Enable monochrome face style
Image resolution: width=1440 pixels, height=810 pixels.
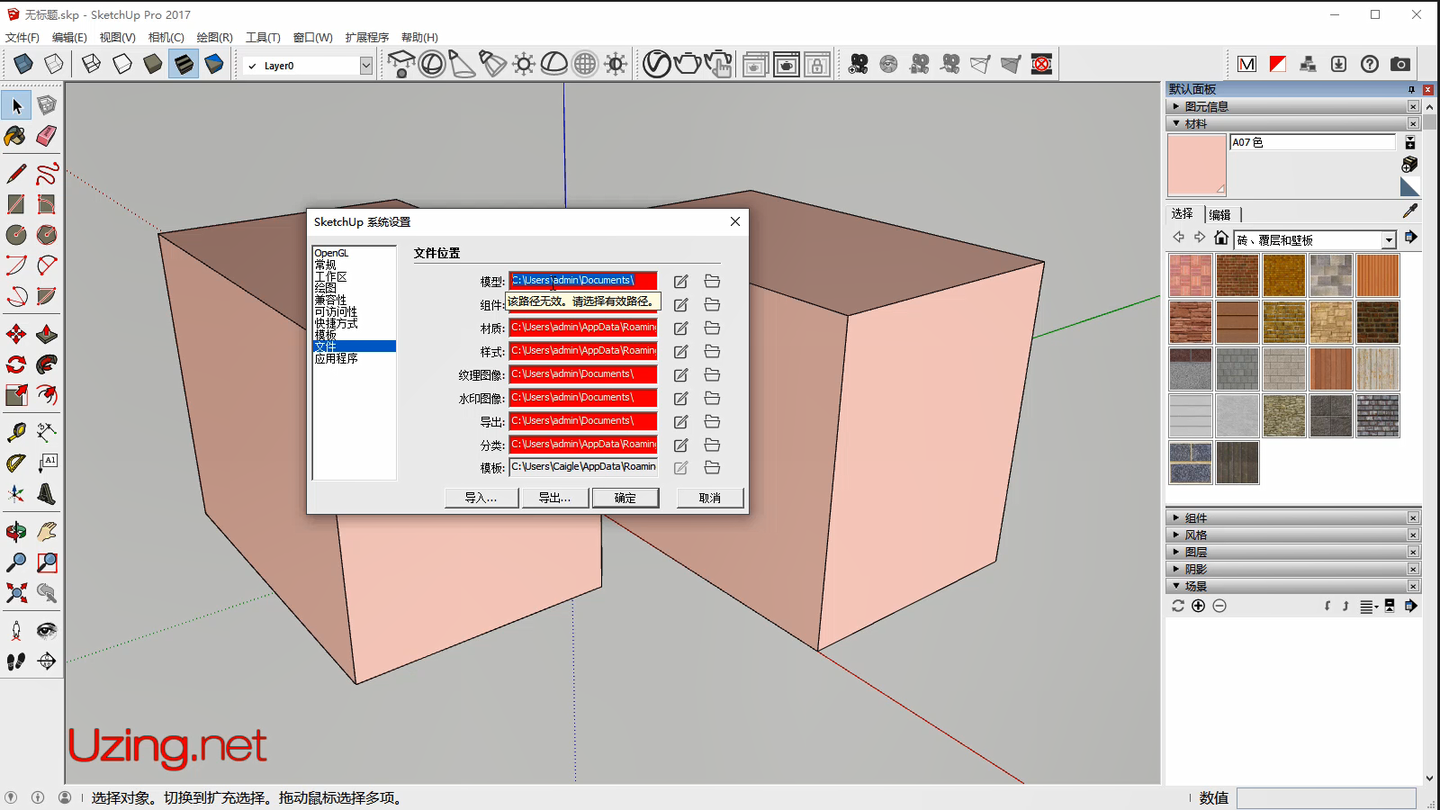pos(214,64)
